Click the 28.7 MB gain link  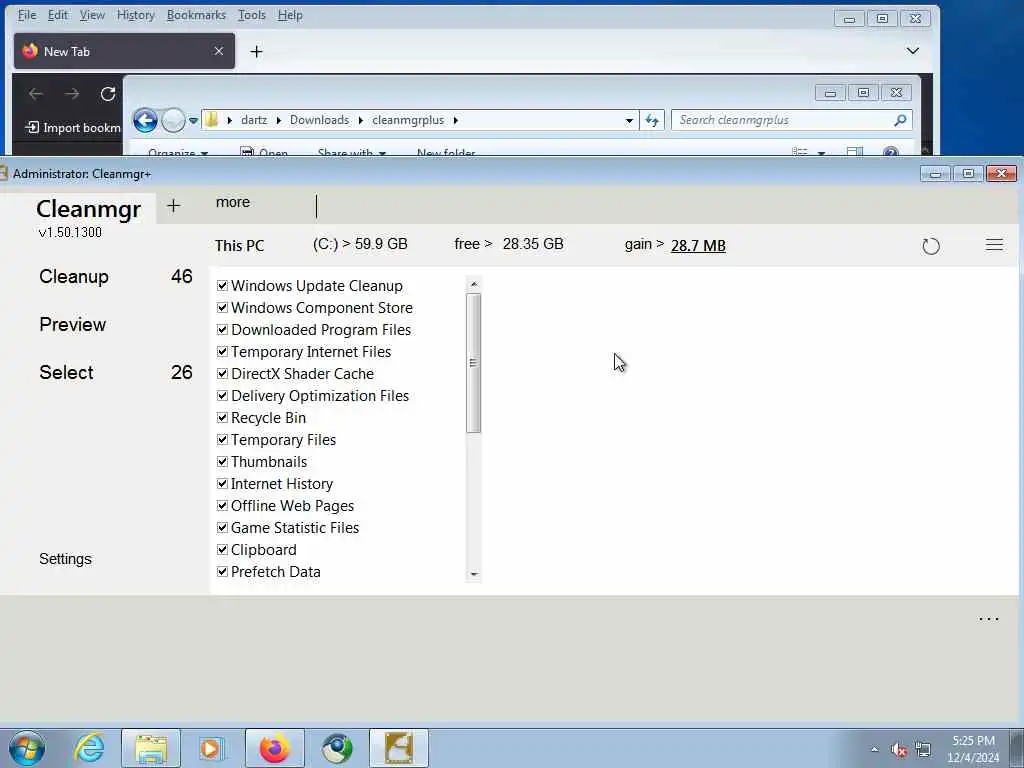click(698, 246)
